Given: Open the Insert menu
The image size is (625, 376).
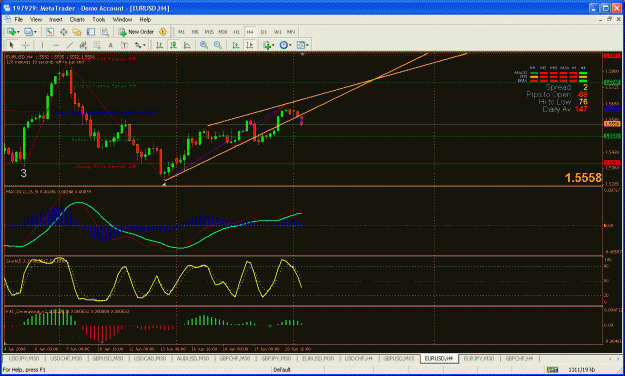Looking at the screenshot, I should pyautogui.click(x=55, y=19).
